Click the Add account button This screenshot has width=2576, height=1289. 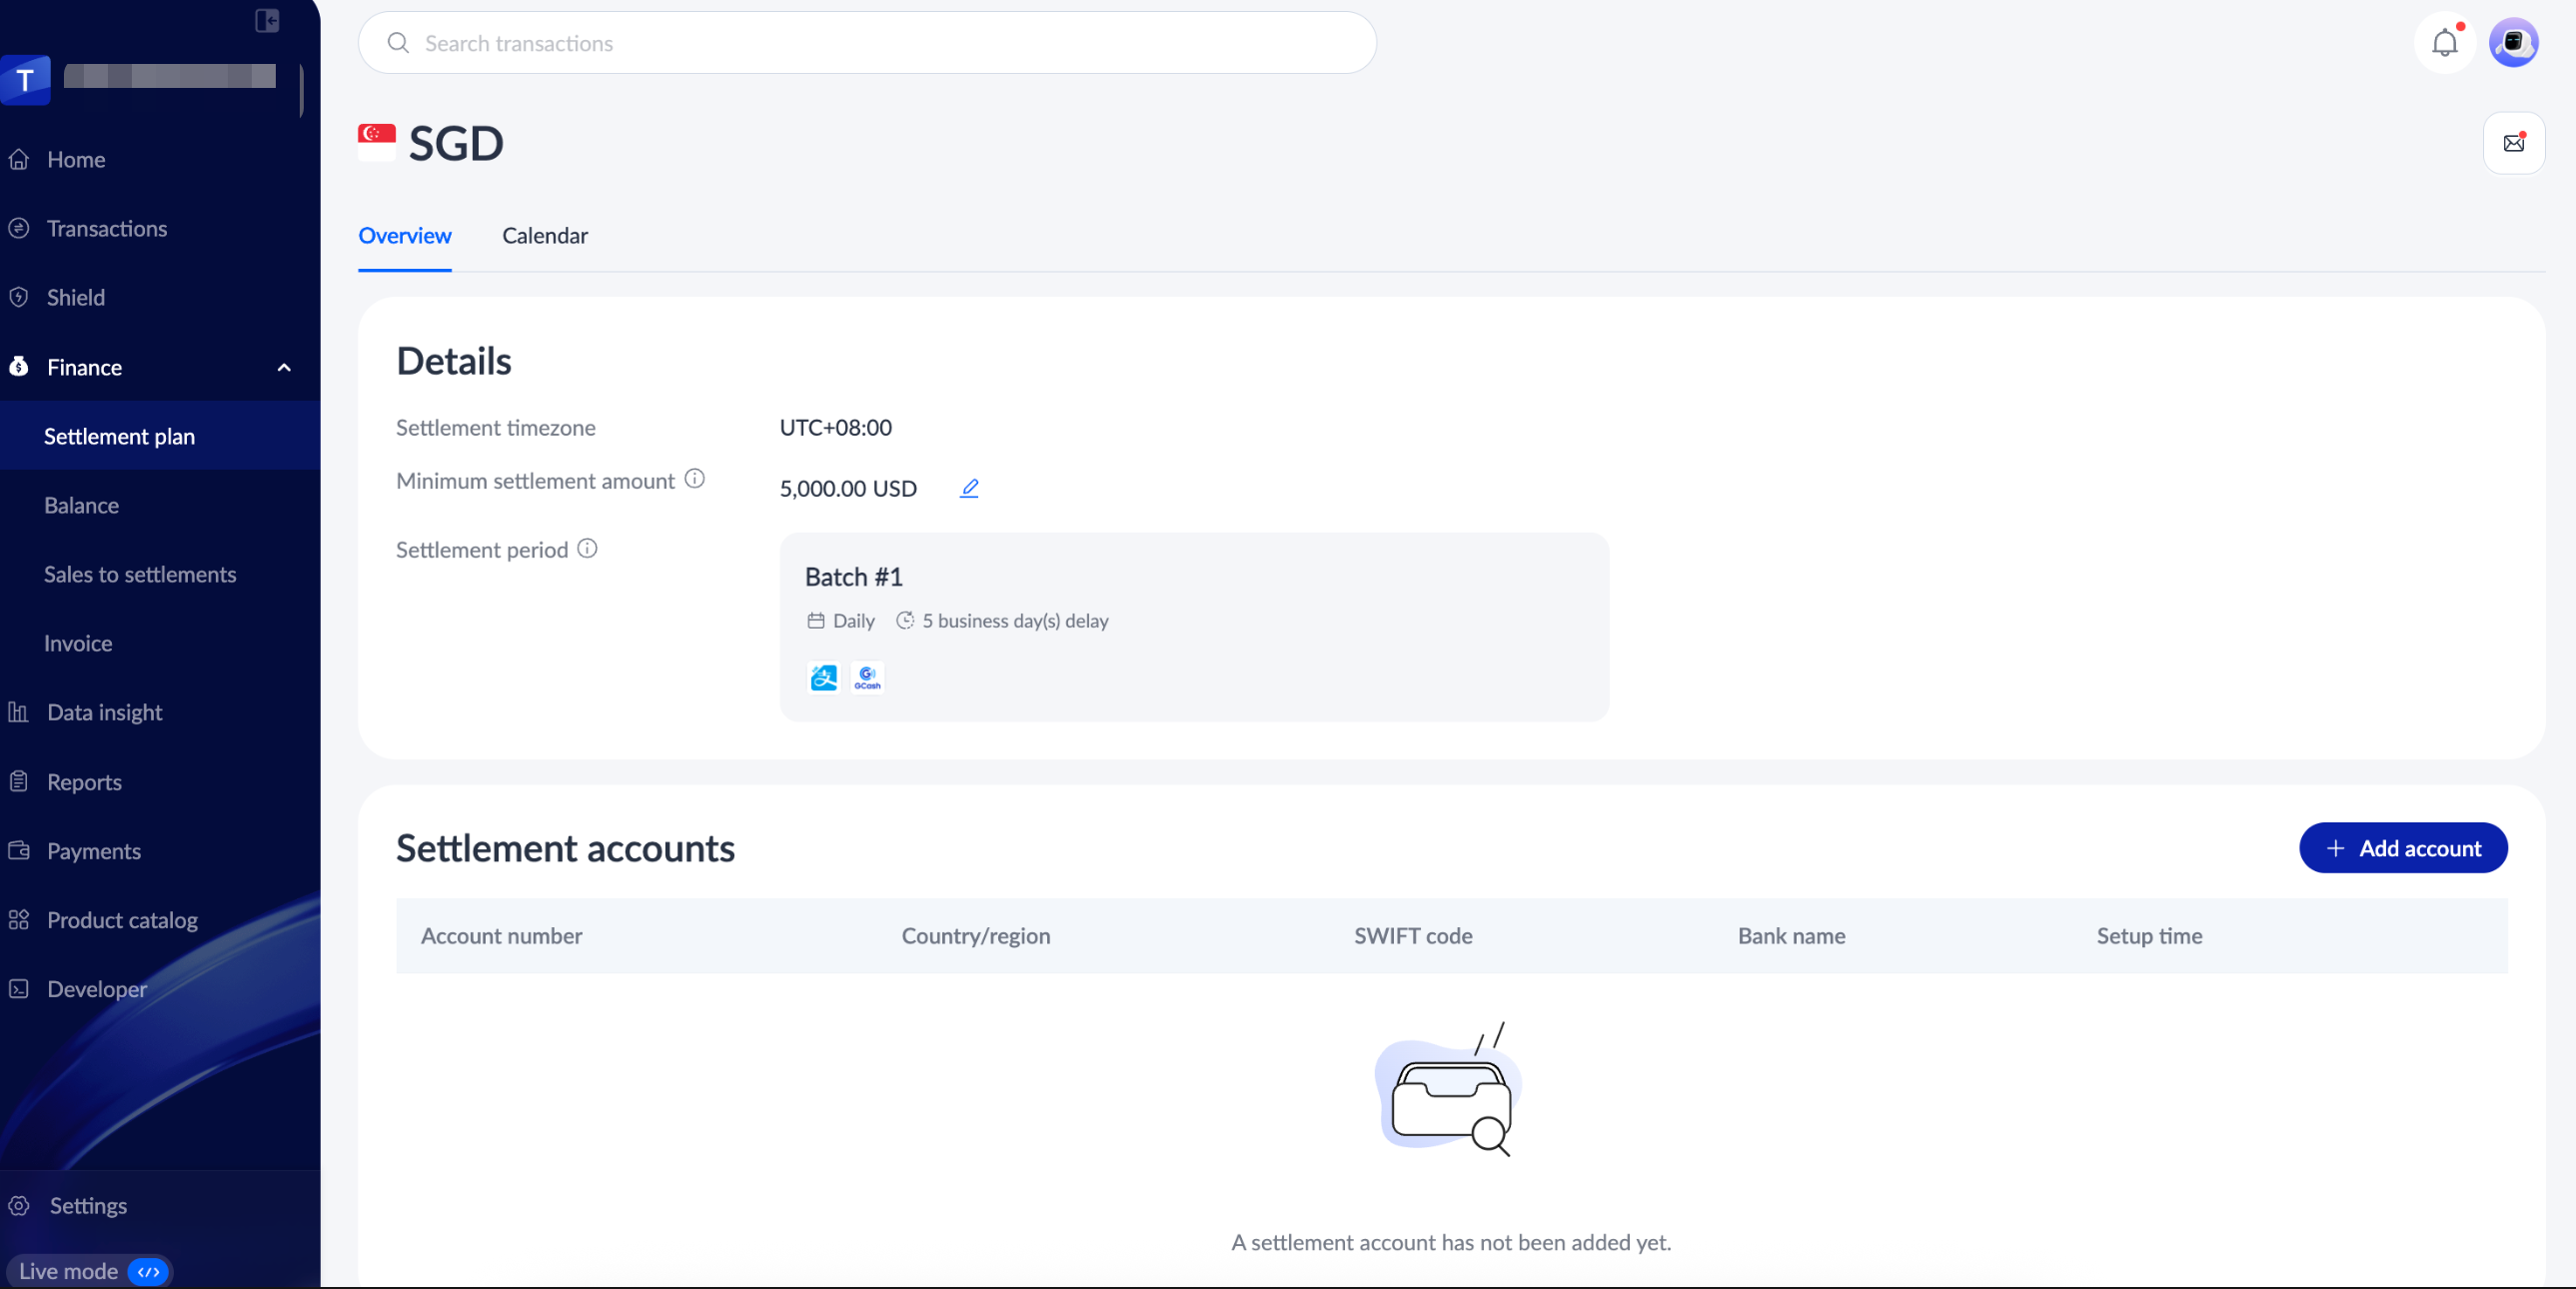coord(2403,848)
